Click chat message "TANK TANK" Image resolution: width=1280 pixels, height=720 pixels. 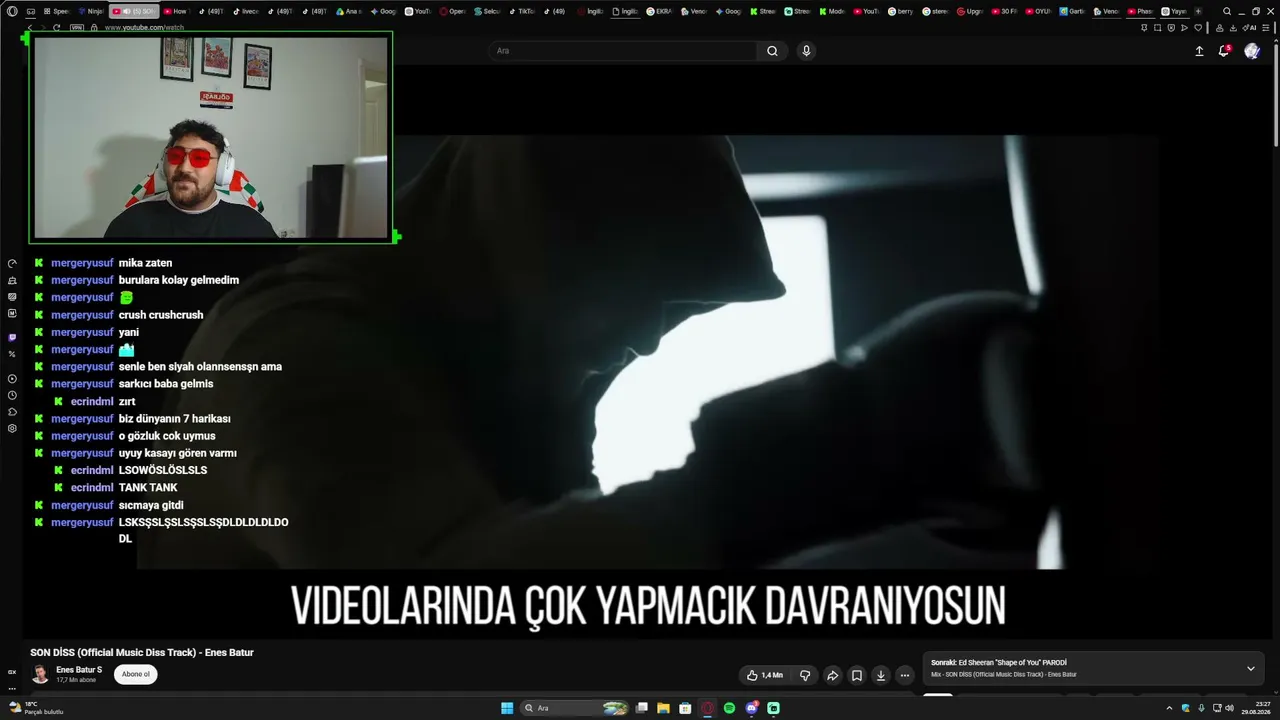[x=148, y=488]
